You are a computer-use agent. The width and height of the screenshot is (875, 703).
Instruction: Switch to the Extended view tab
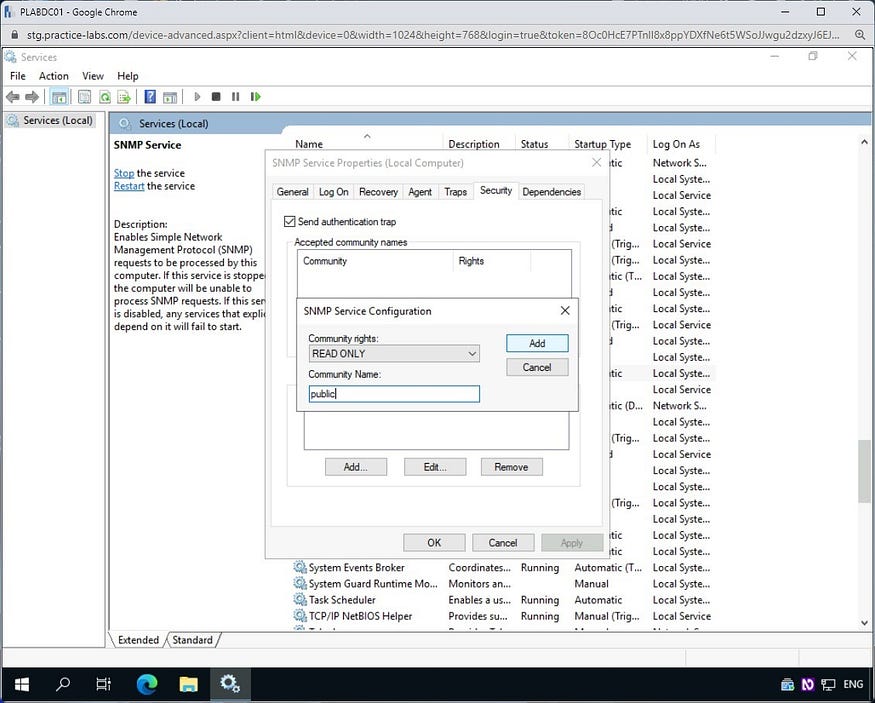[x=138, y=640]
